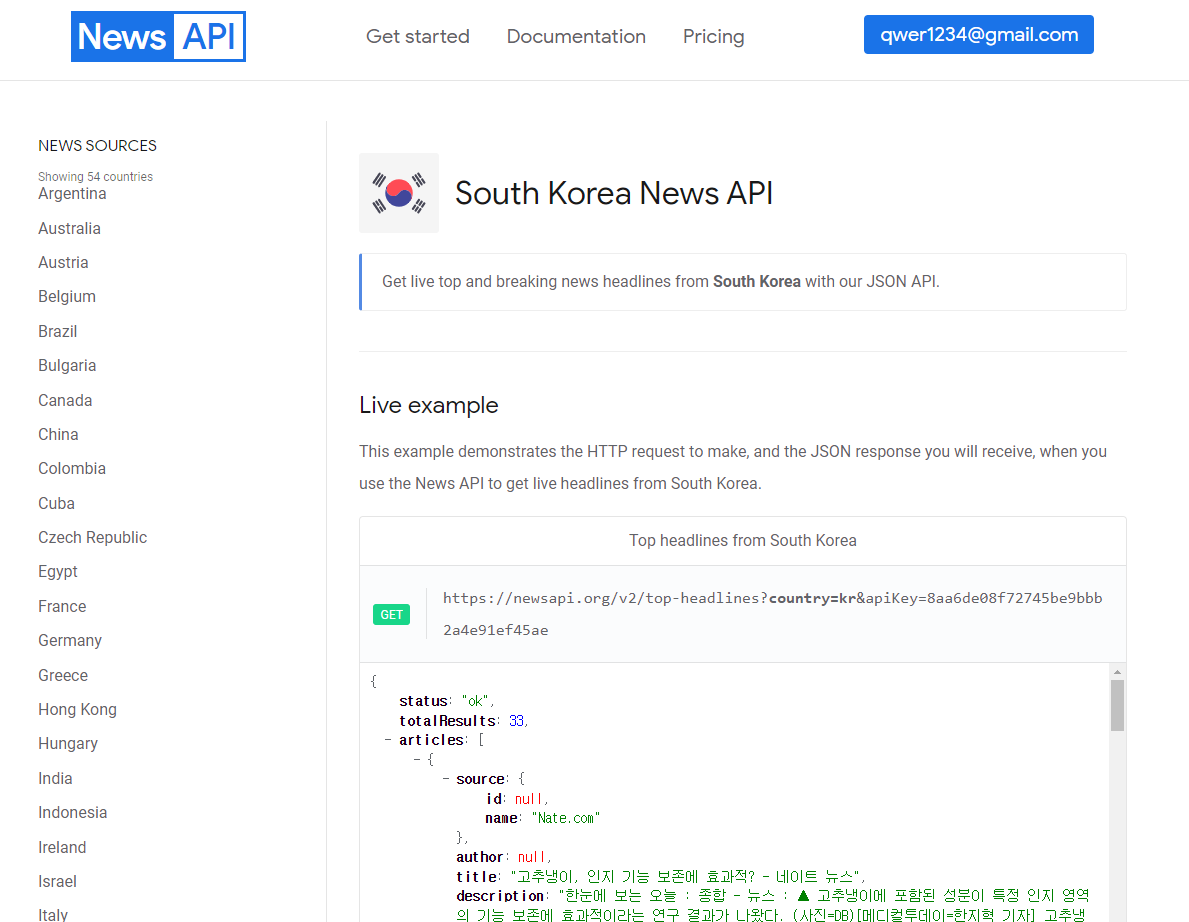
Task: Select Cuba in news sources
Action: (x=56, y=503)
